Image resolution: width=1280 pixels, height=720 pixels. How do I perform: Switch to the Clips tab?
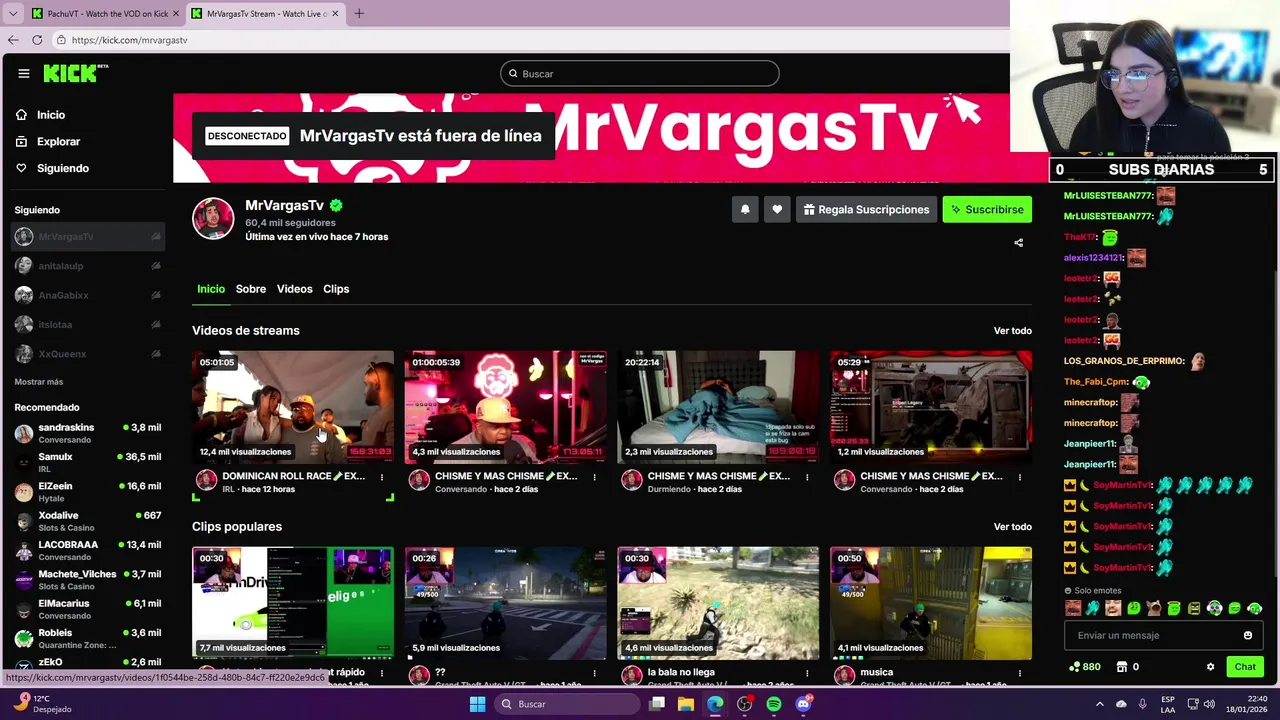pyautogui.click(x=336, y=289)
